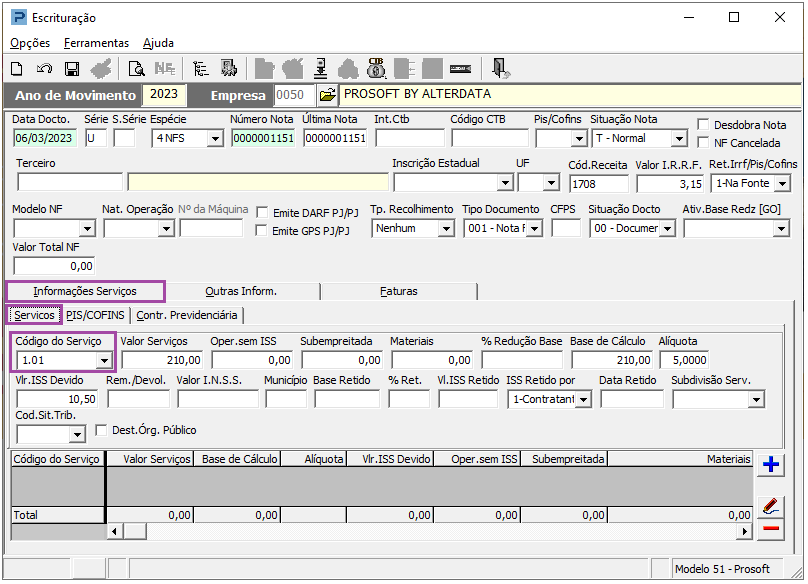Switch to Faturas tab
The width and height of the screenshot is (808, 584).
pos(398,291)
